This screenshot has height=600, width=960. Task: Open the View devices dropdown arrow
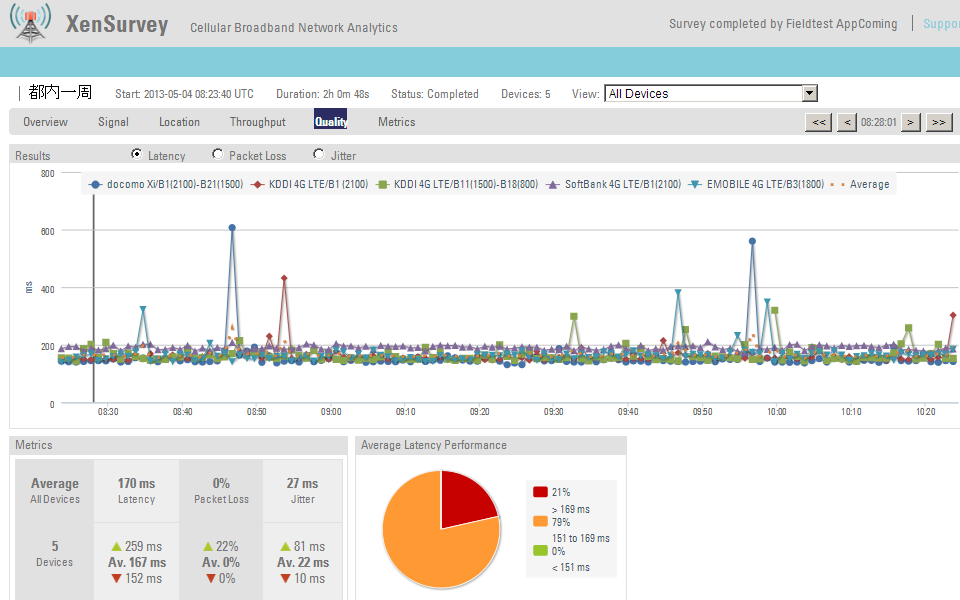pos(809,93)
